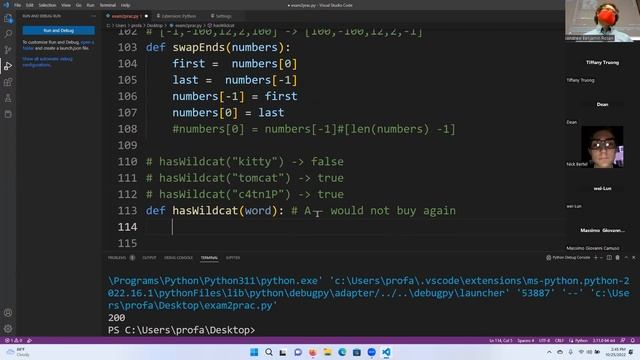The height and width of the screenshot is (360, 640).
Task: Open the Run menu
Action: [x=90, y=5]
